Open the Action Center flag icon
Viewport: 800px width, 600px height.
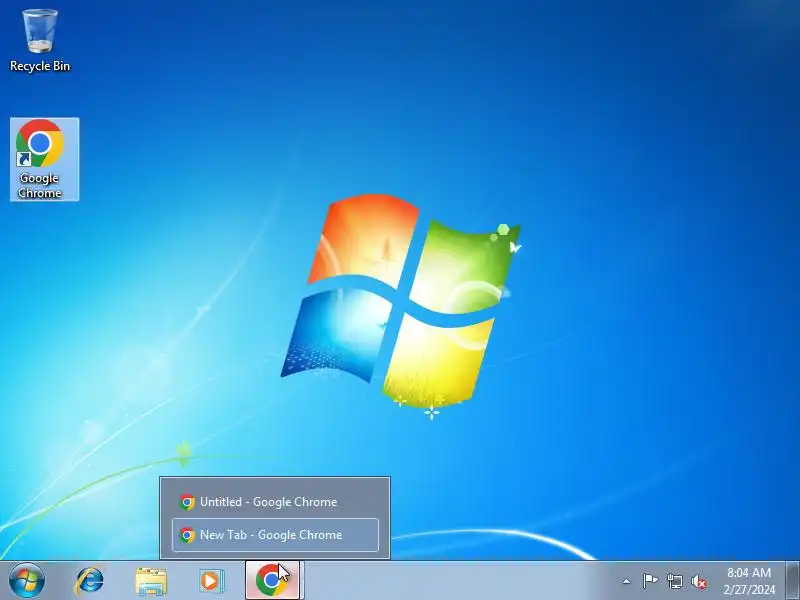tap(650, 581)
